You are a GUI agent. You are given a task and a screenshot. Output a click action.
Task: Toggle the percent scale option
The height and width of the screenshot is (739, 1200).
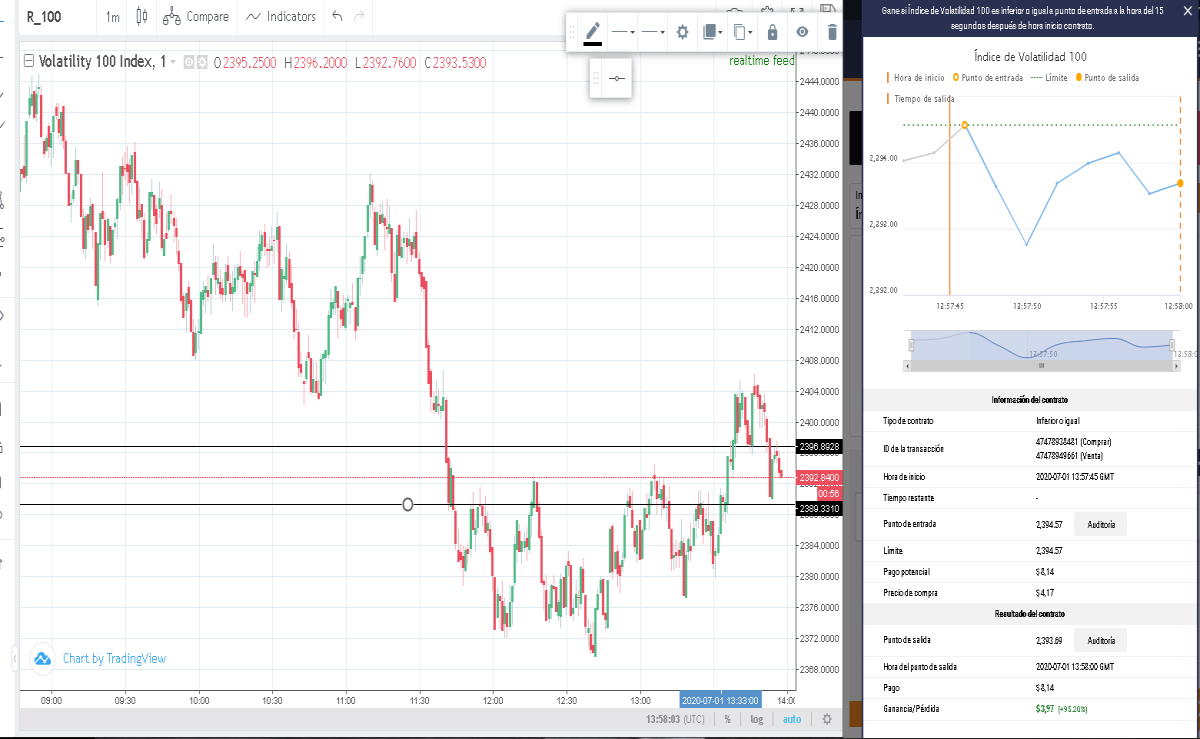(727, 719)
